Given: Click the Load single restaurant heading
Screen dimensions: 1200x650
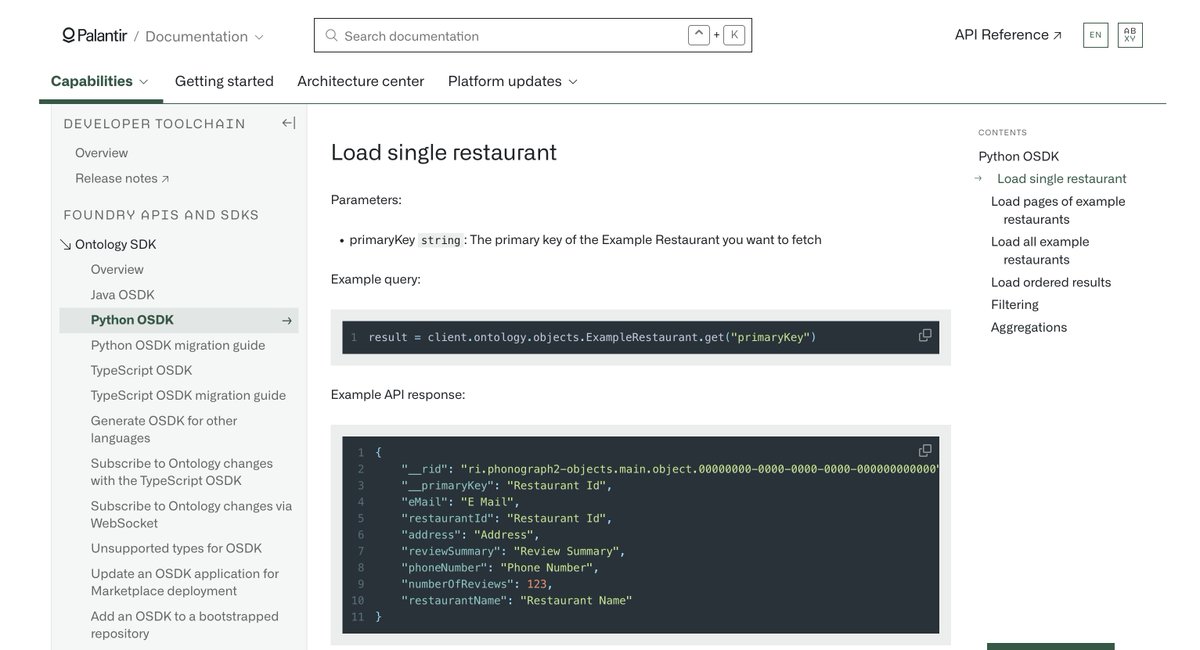Looking at the screenshot, I should point(444,152).
